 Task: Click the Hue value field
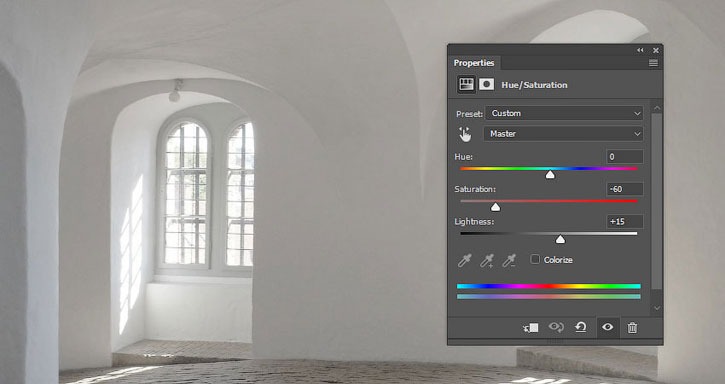tap(625, 156)
